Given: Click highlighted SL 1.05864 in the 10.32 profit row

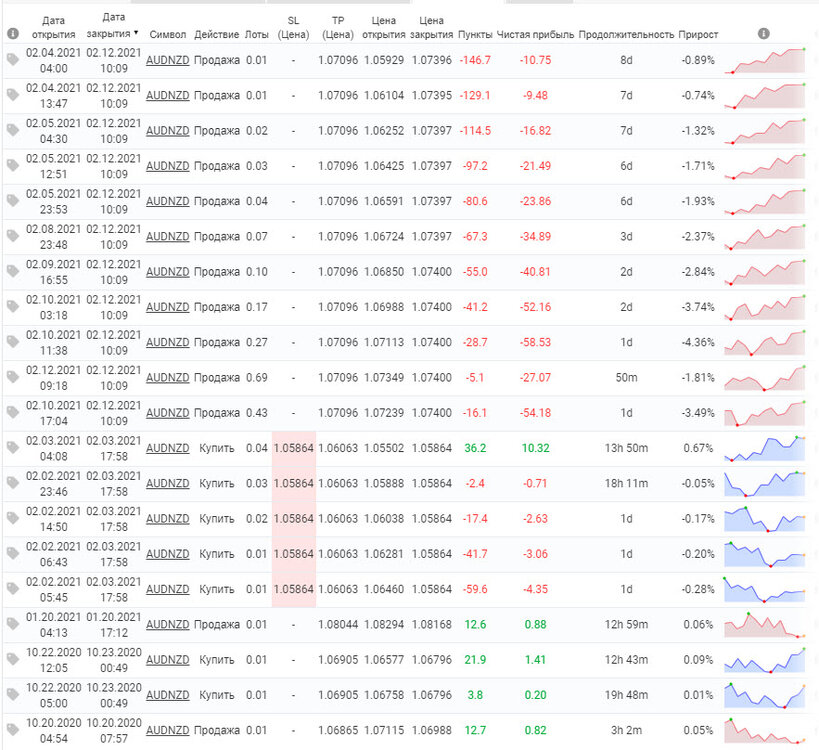Looking at the screenshot, I should [294, 448].
